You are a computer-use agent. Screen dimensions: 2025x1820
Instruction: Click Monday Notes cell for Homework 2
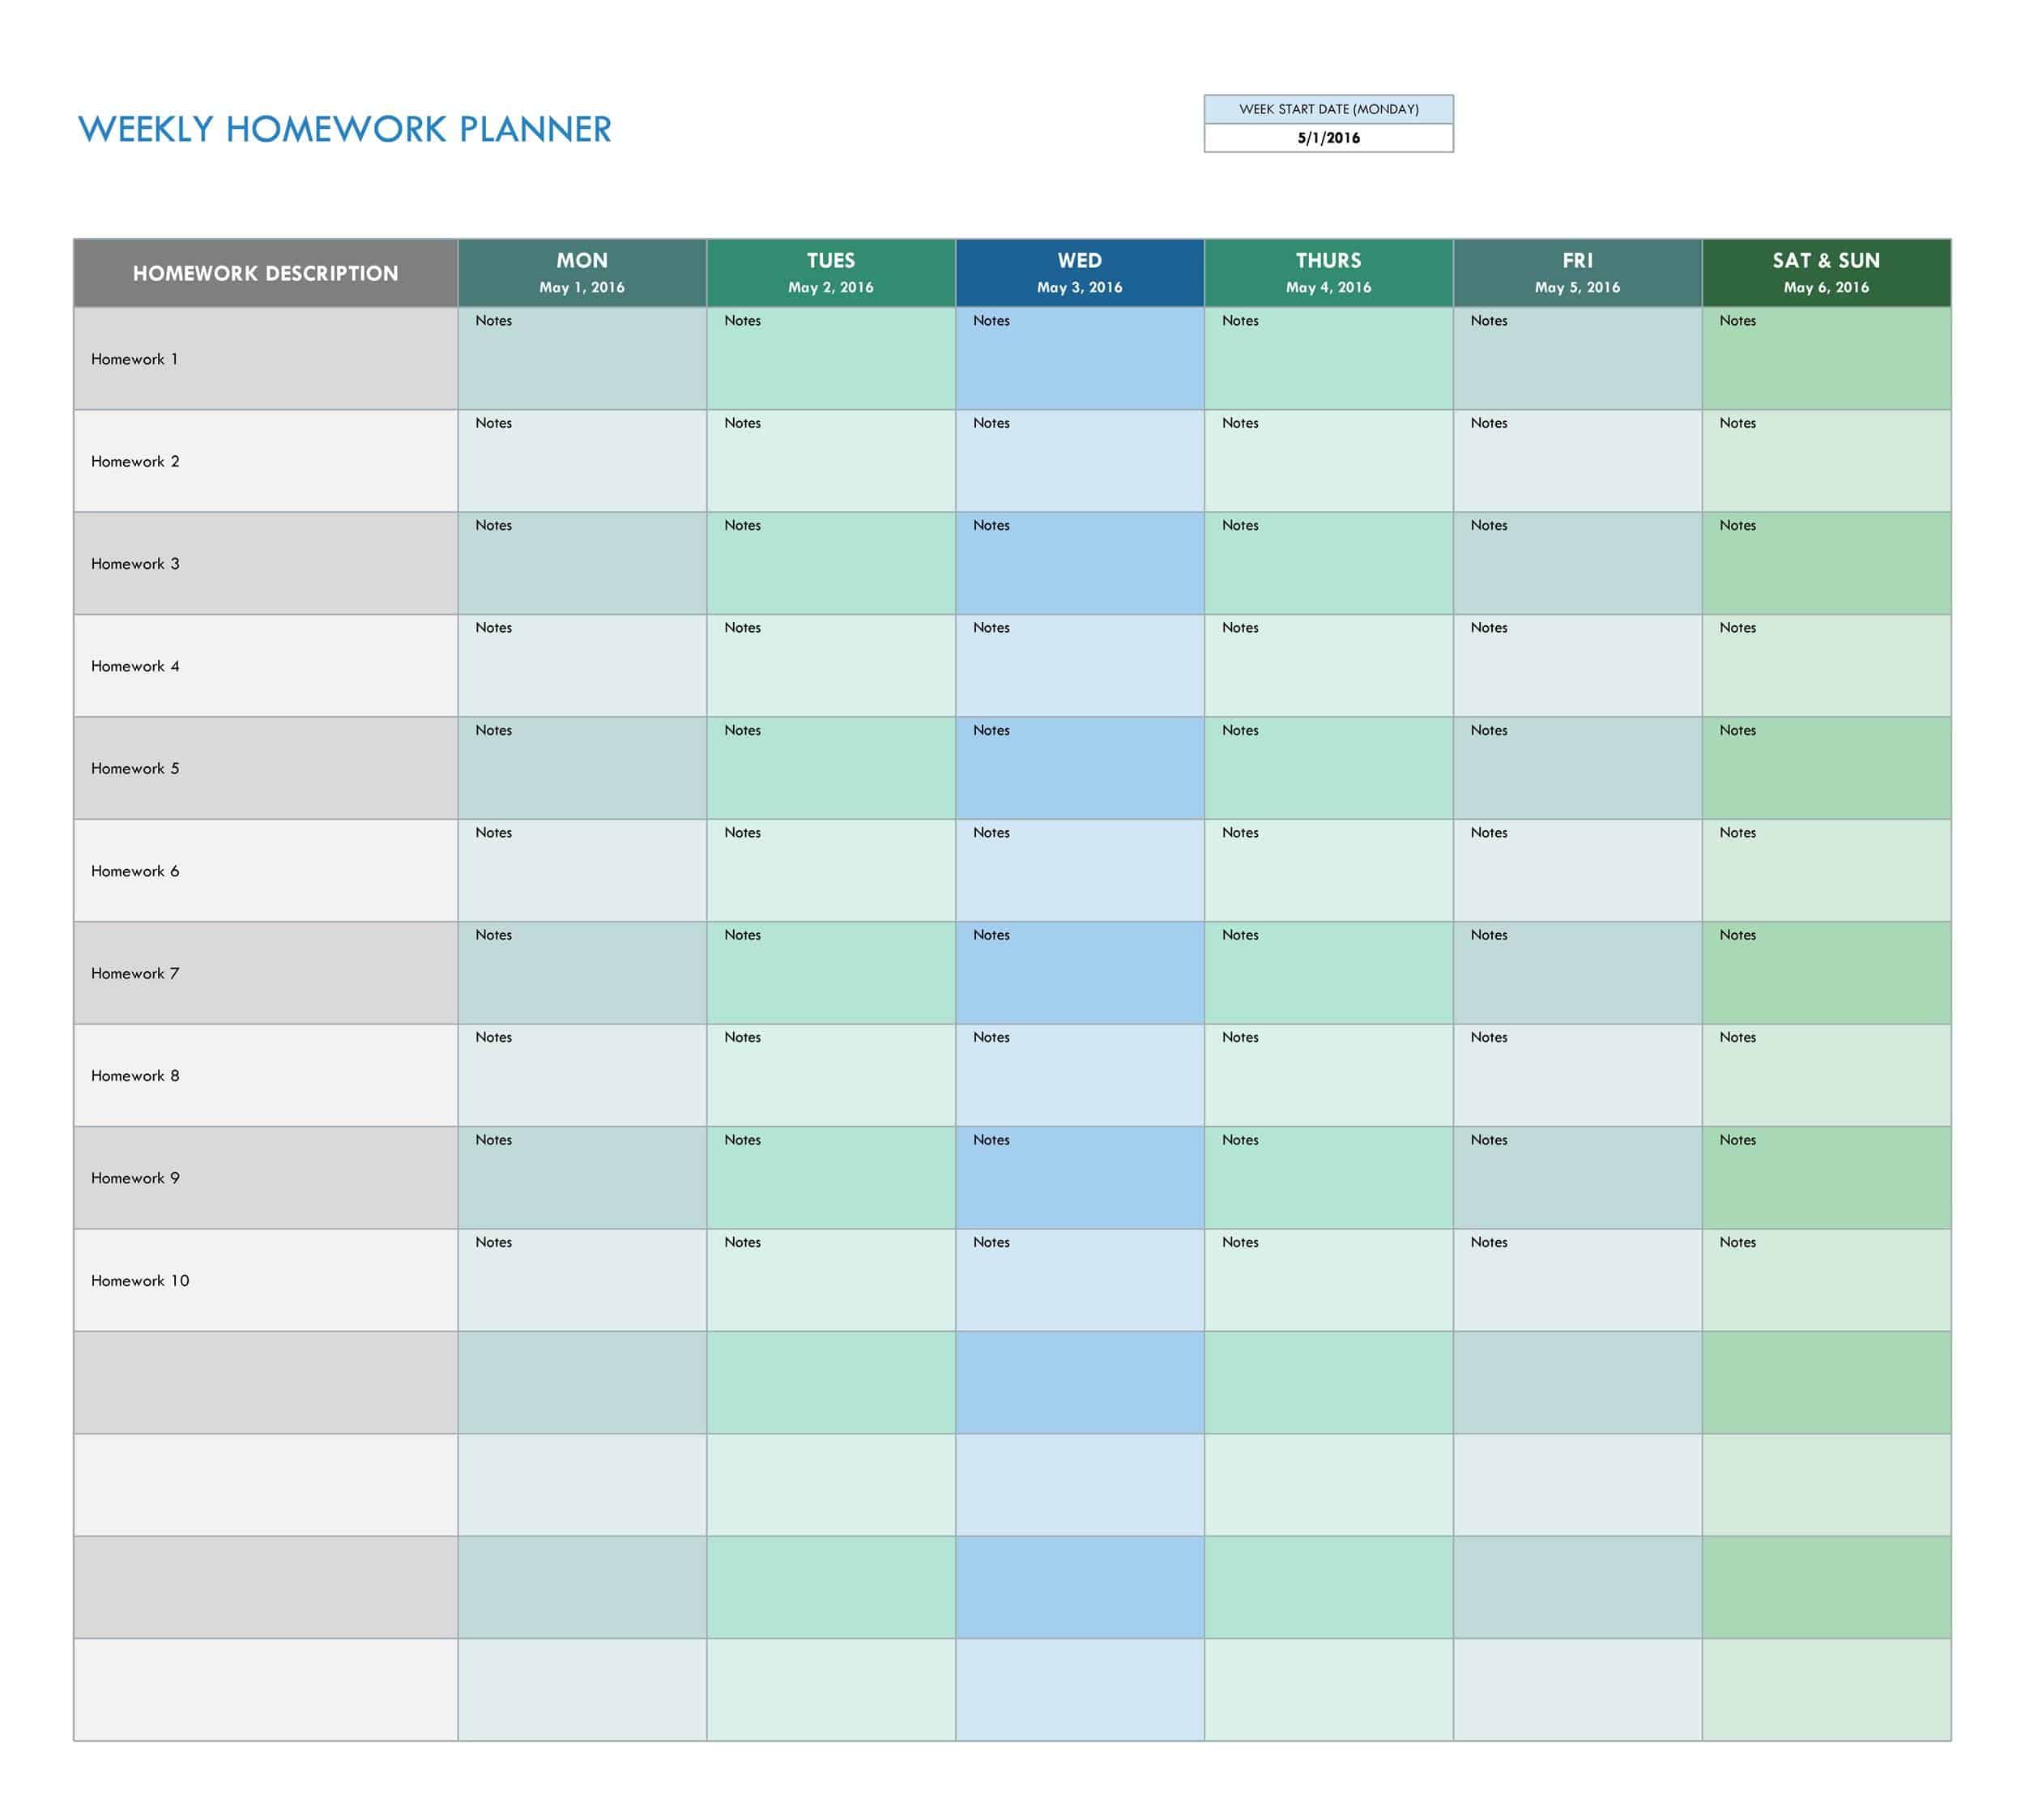(x=582, y=462)
